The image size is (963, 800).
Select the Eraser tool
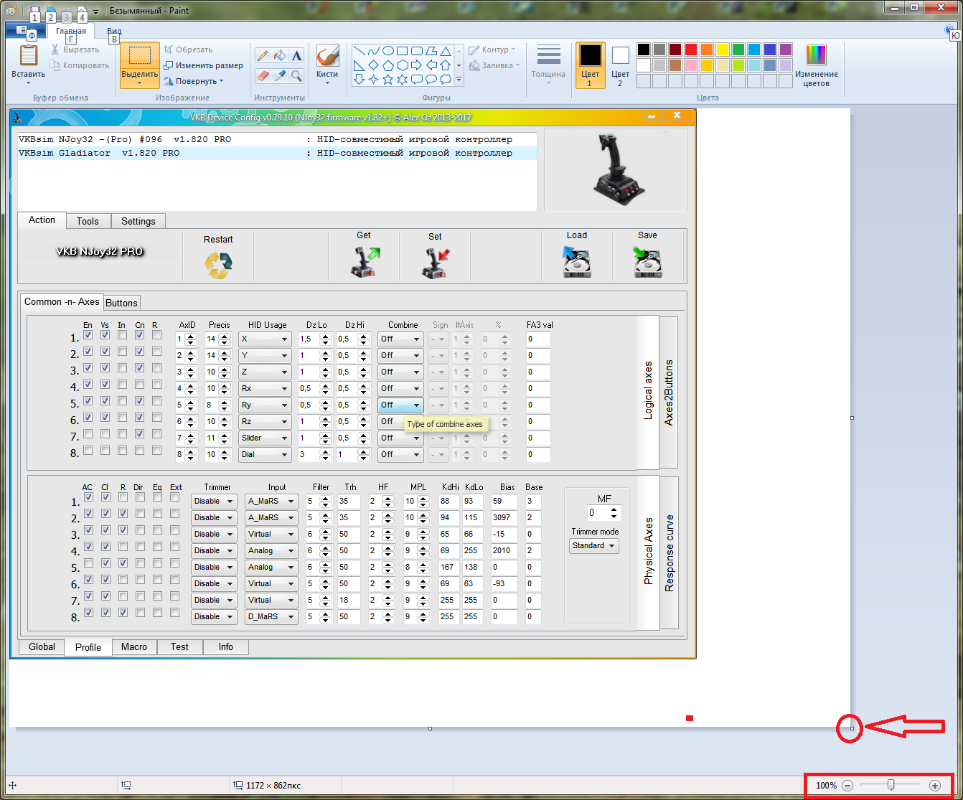pyautogui.click(x=262, y=76)
